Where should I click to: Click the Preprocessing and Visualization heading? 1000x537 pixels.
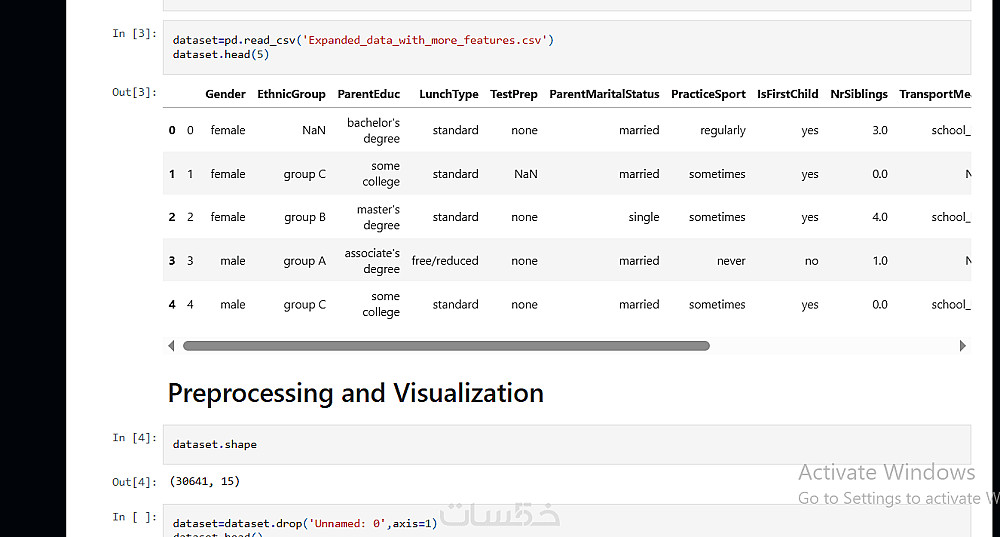point(355,393)
